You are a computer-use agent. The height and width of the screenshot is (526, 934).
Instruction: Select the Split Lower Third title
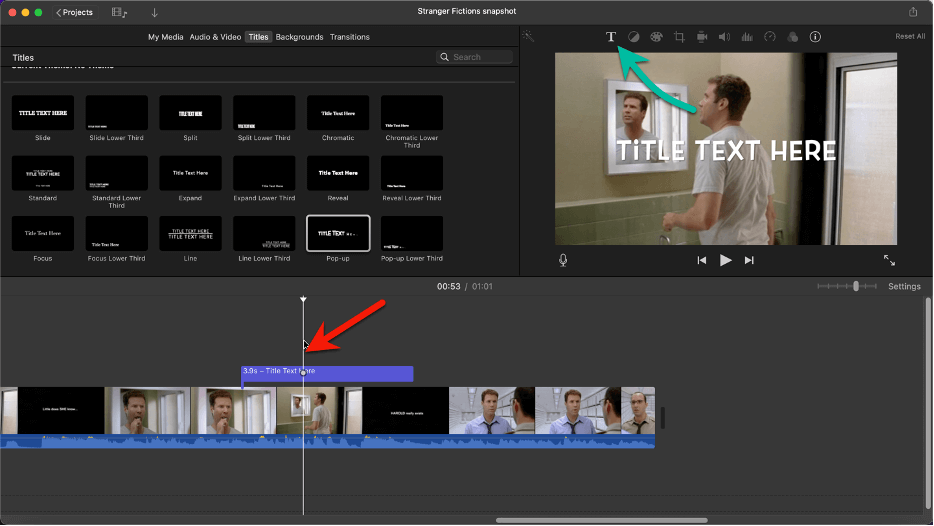pyautogui.click(x=264, y=113)
